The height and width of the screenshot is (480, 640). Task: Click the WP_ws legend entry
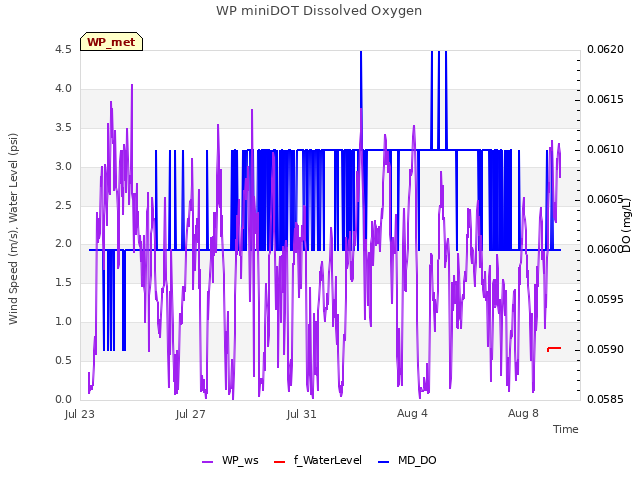(x=230, y=460)
